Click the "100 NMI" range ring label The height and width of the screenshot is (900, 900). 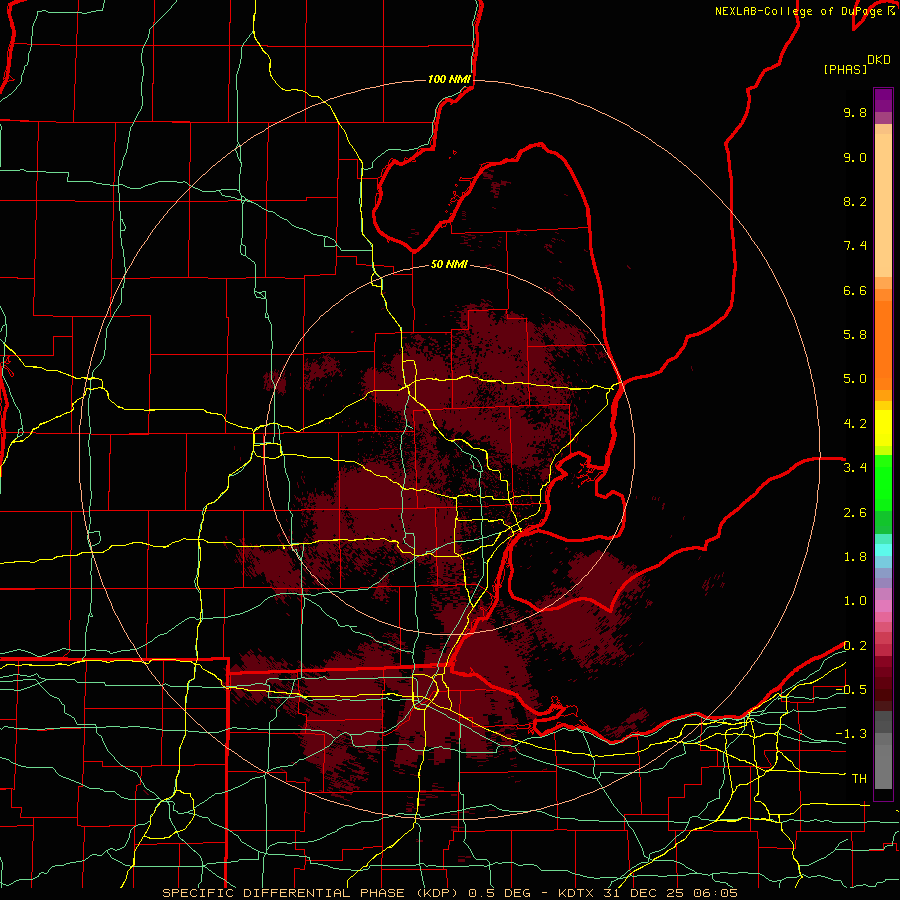pyautogui.click(x=449, y=79)
